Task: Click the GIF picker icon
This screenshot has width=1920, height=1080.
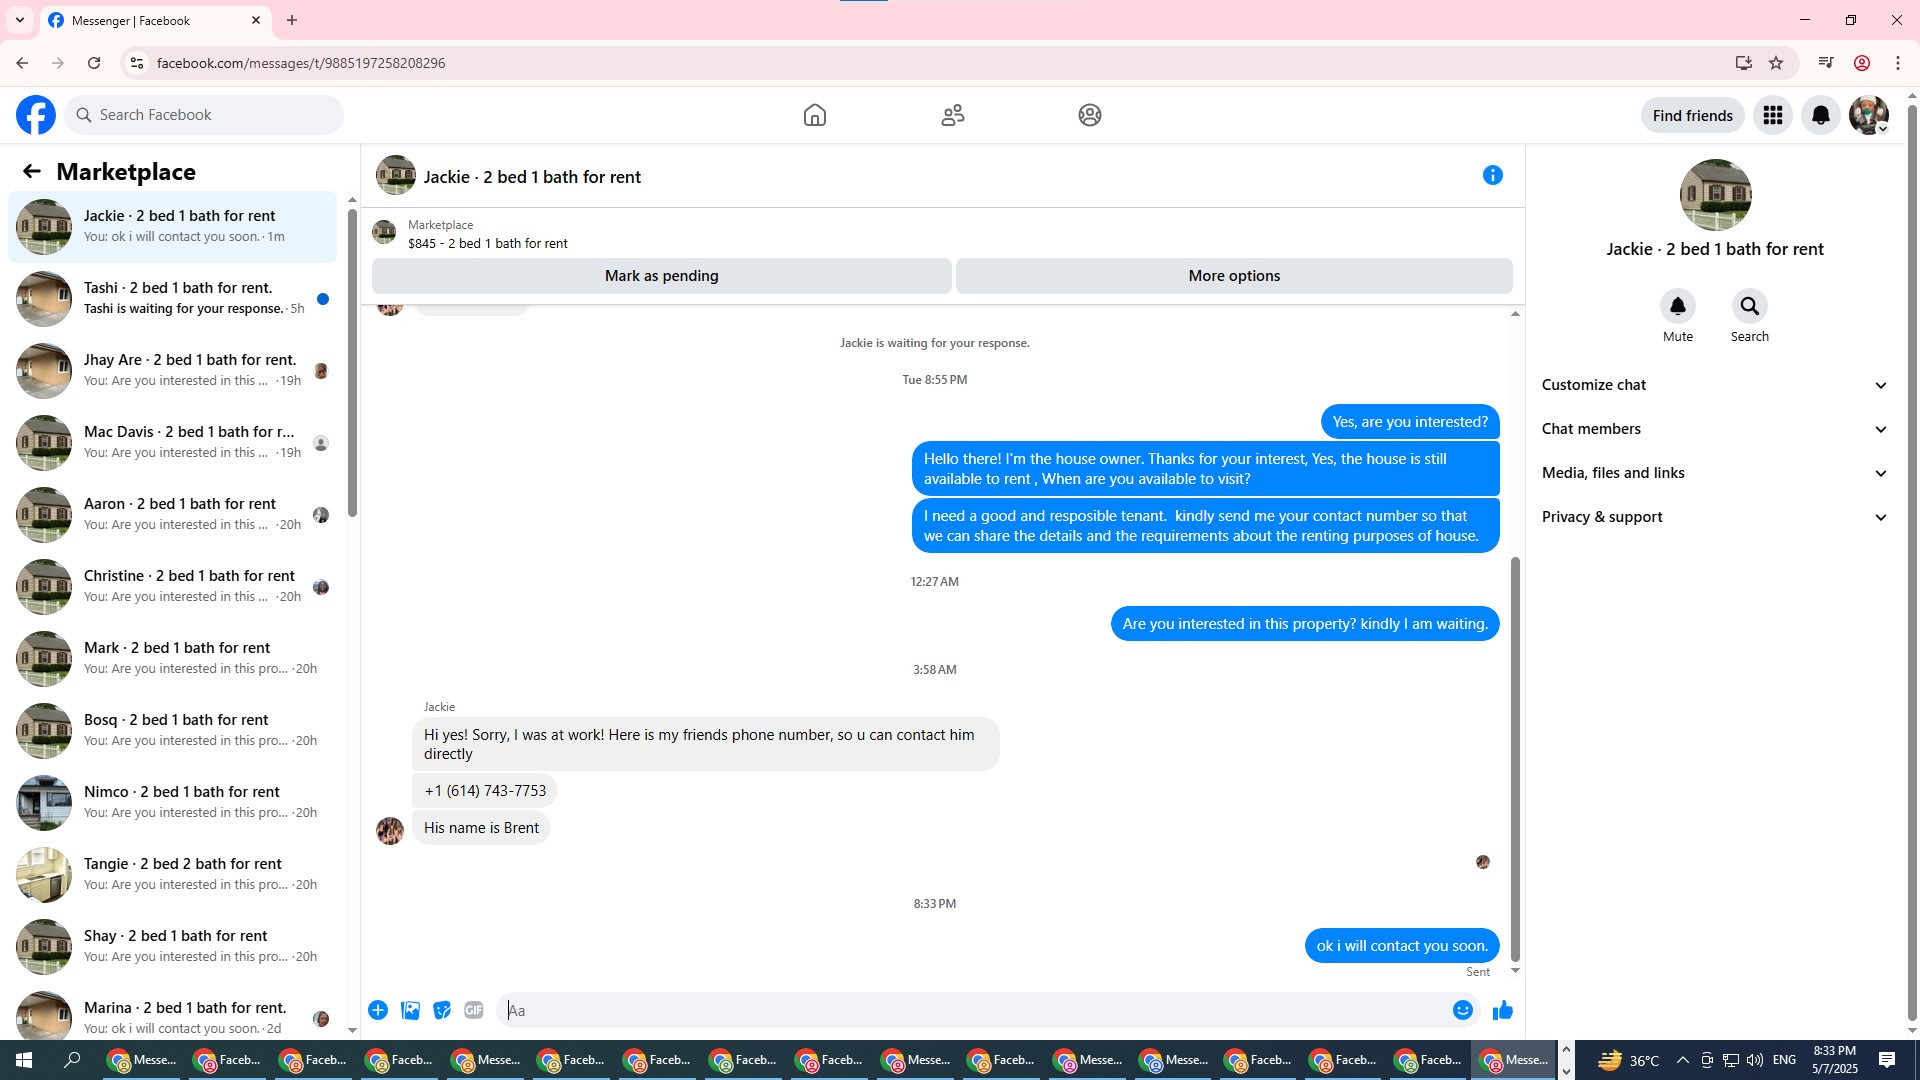Action: click(x=474, y=1010)
